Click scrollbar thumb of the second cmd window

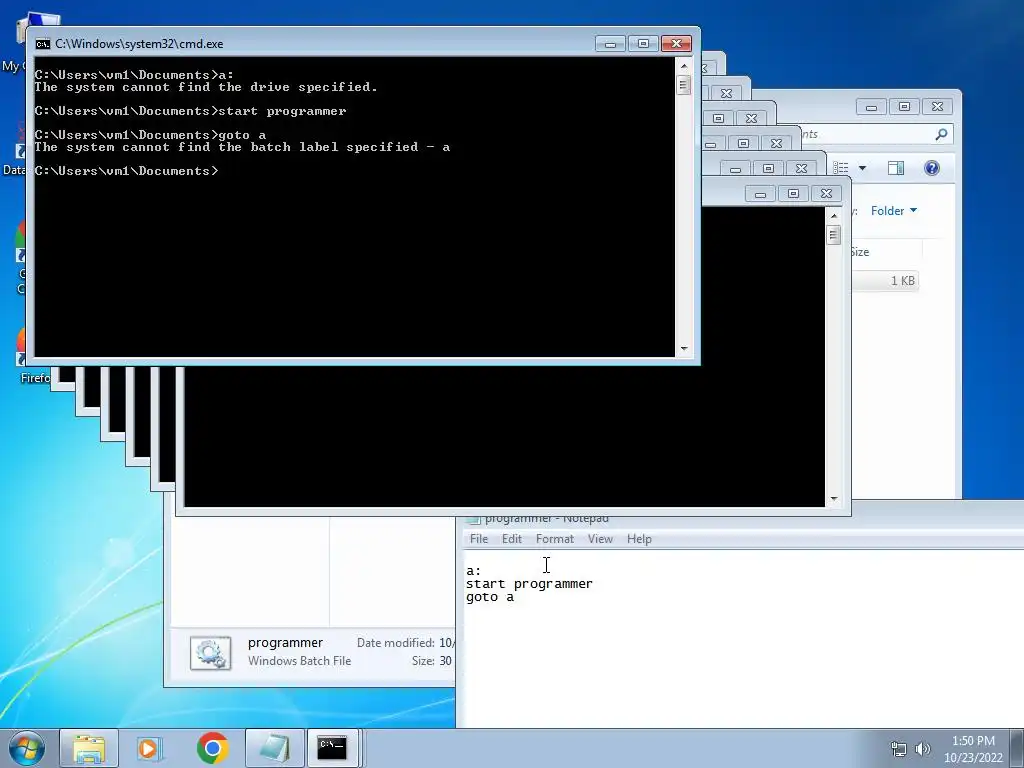point(833,234)
